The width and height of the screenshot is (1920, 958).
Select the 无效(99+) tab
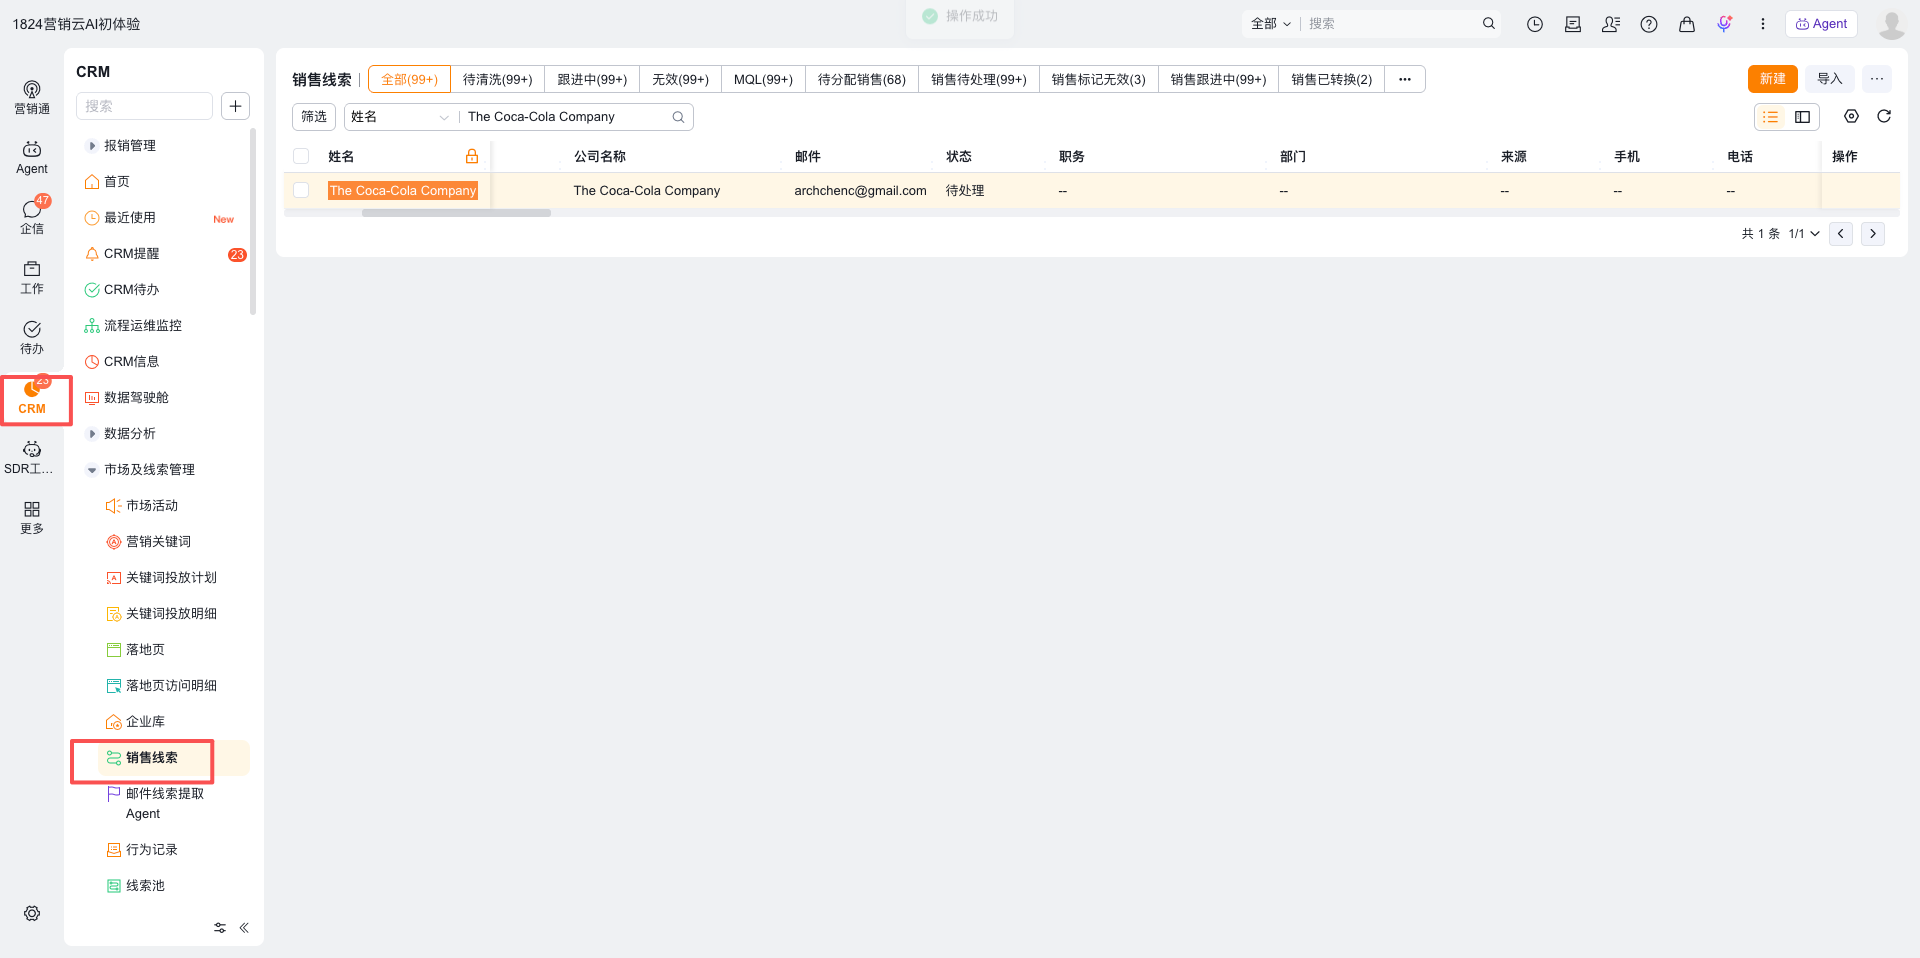click(680, 79)
